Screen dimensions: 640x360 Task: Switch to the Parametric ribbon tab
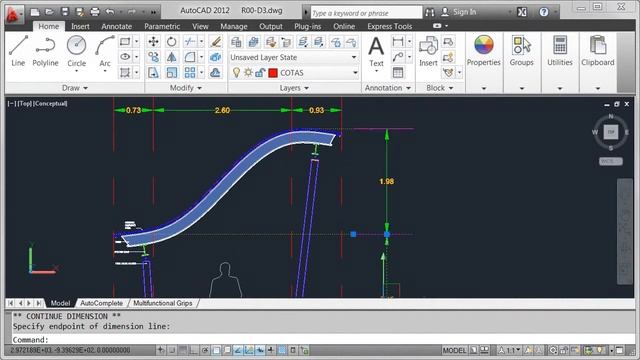coord(162,26)
